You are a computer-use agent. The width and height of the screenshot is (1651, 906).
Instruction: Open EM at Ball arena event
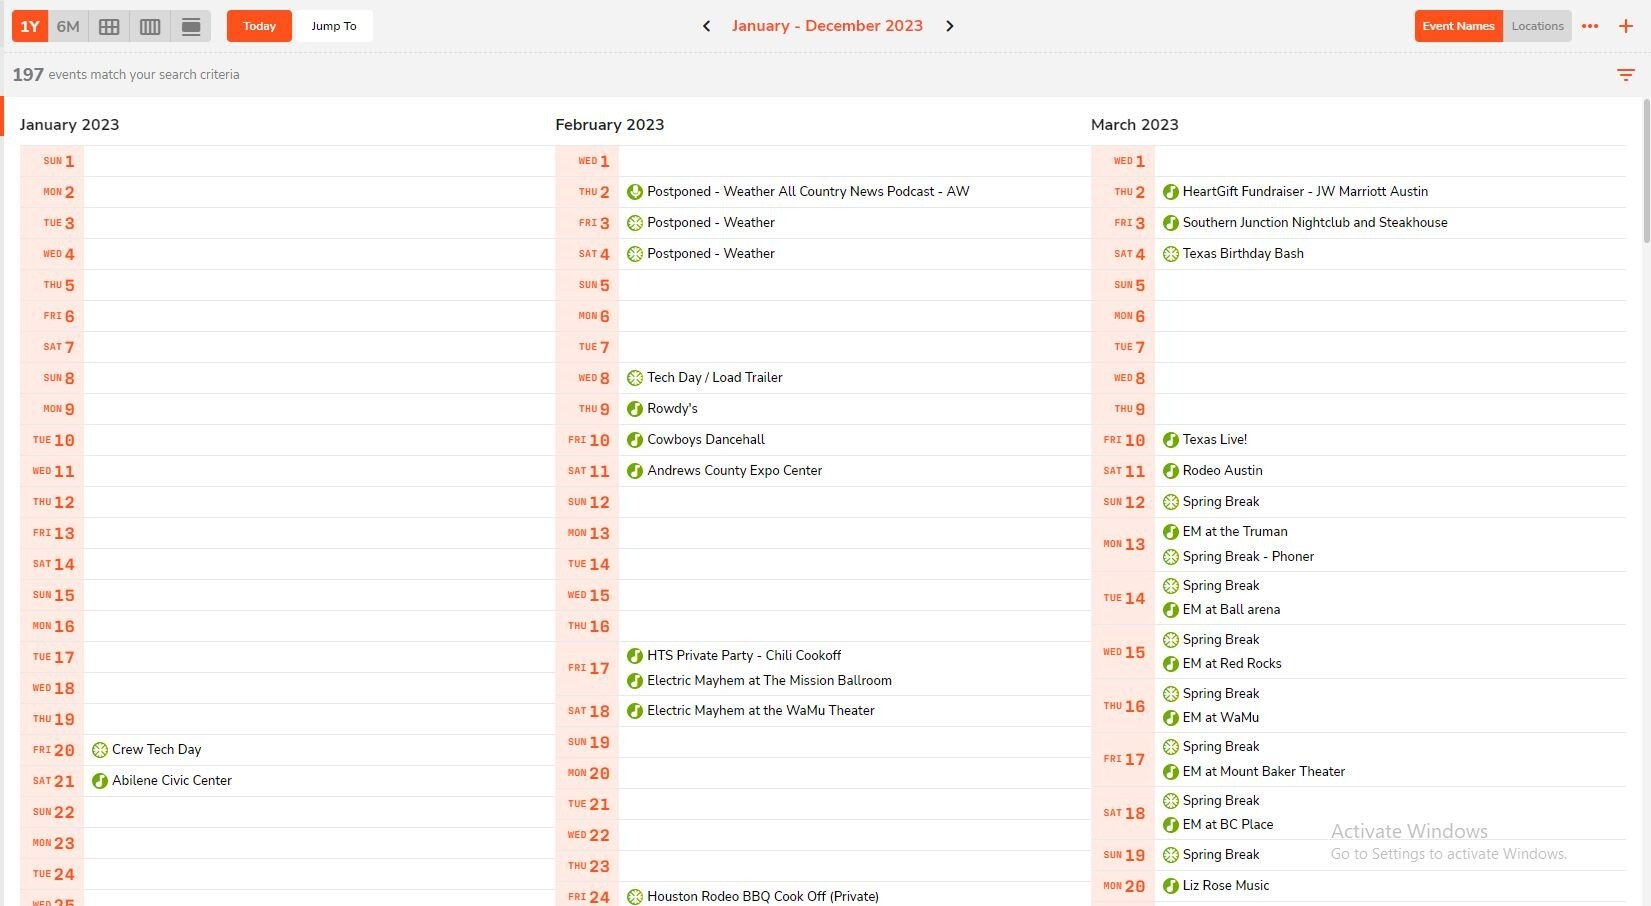pyautogui.click(x=1231, y=609)
